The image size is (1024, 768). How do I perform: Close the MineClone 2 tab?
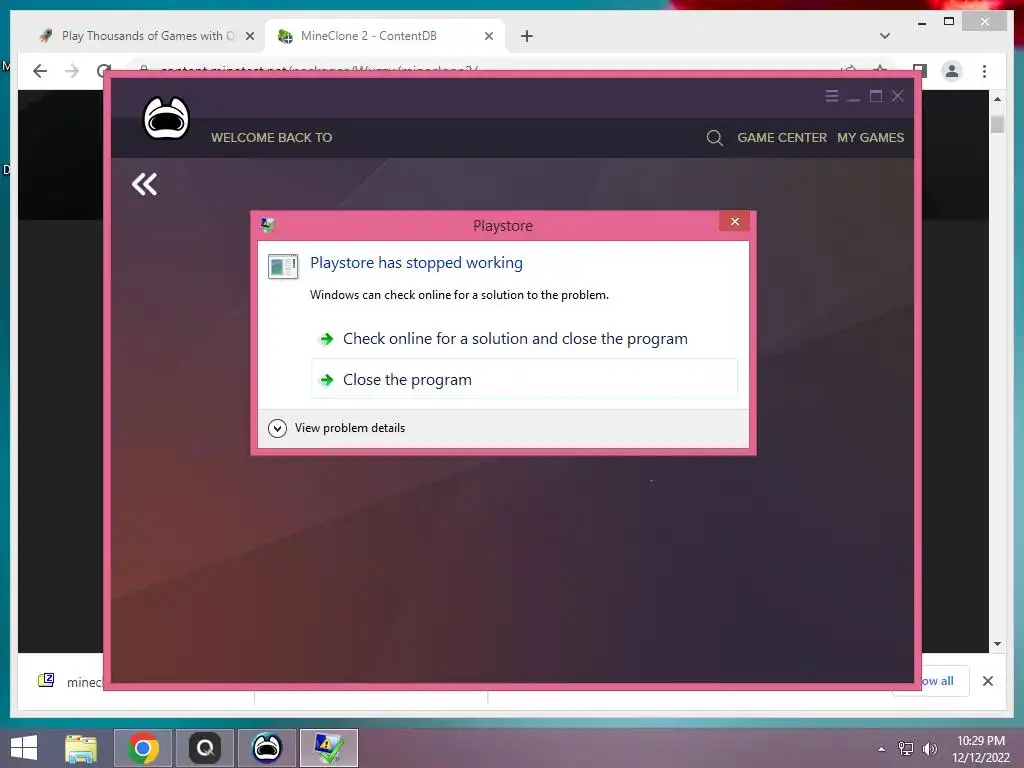tap(488, 37)
